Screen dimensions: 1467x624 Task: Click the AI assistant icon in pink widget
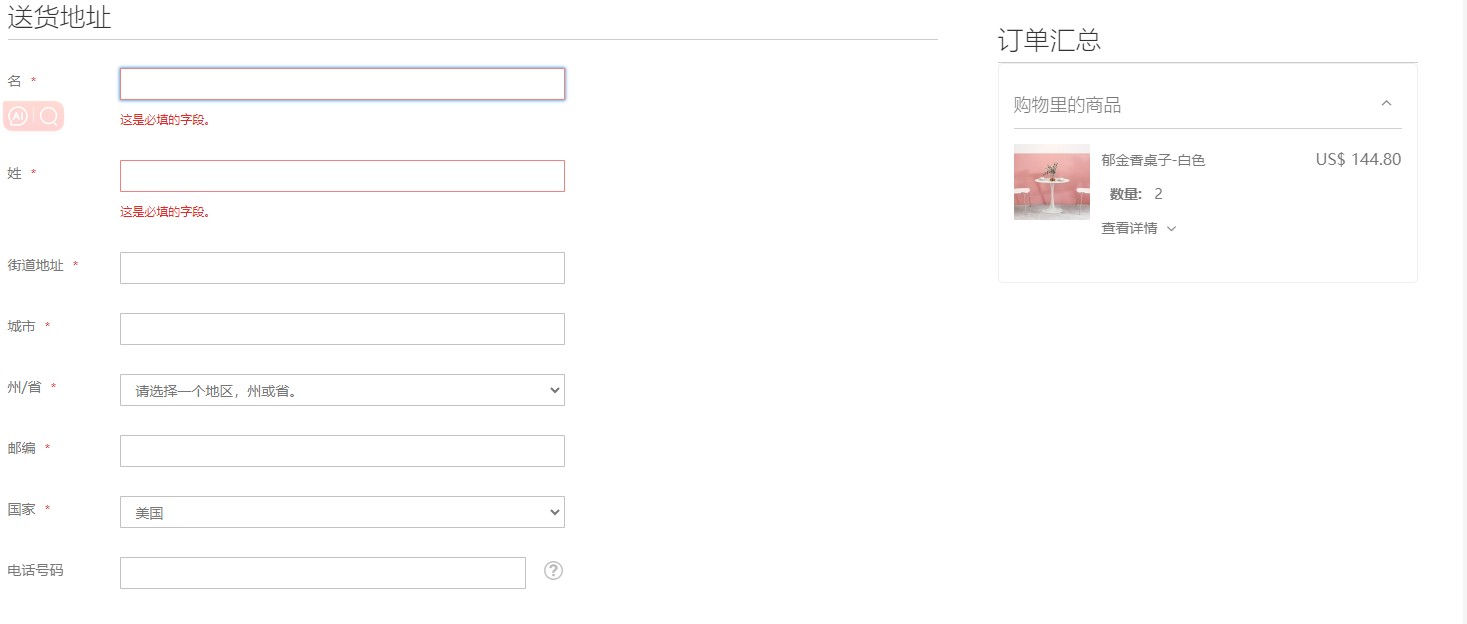point(18,117)
